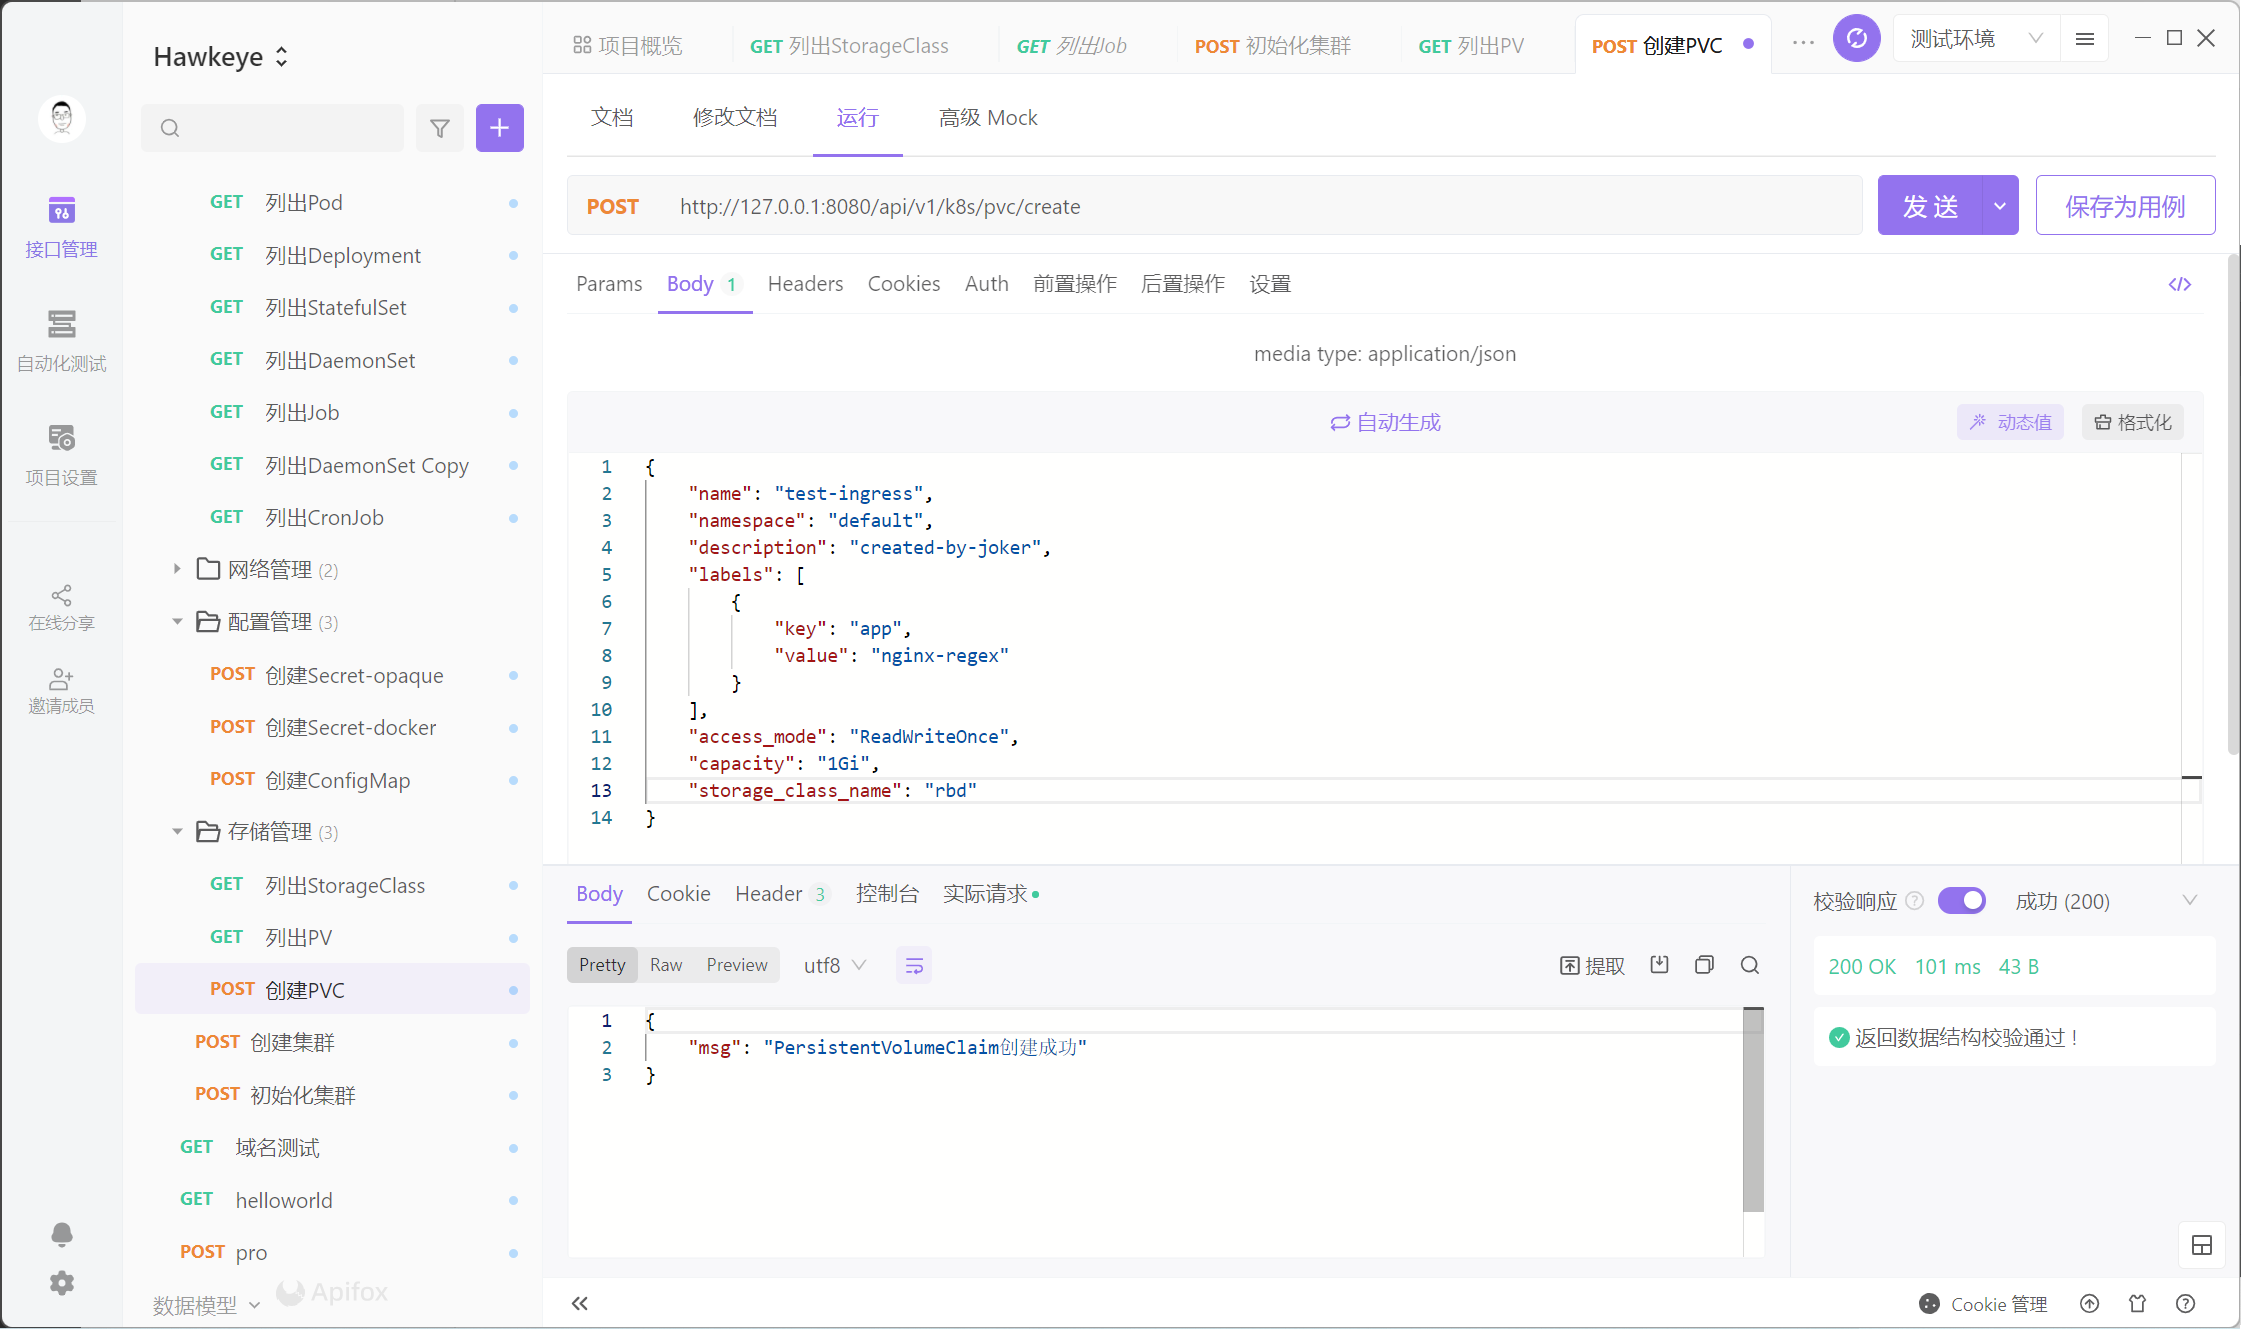Screen dimensions: 2241x1329
Task: Open Params request tab
Action: [x=609, y=284]
